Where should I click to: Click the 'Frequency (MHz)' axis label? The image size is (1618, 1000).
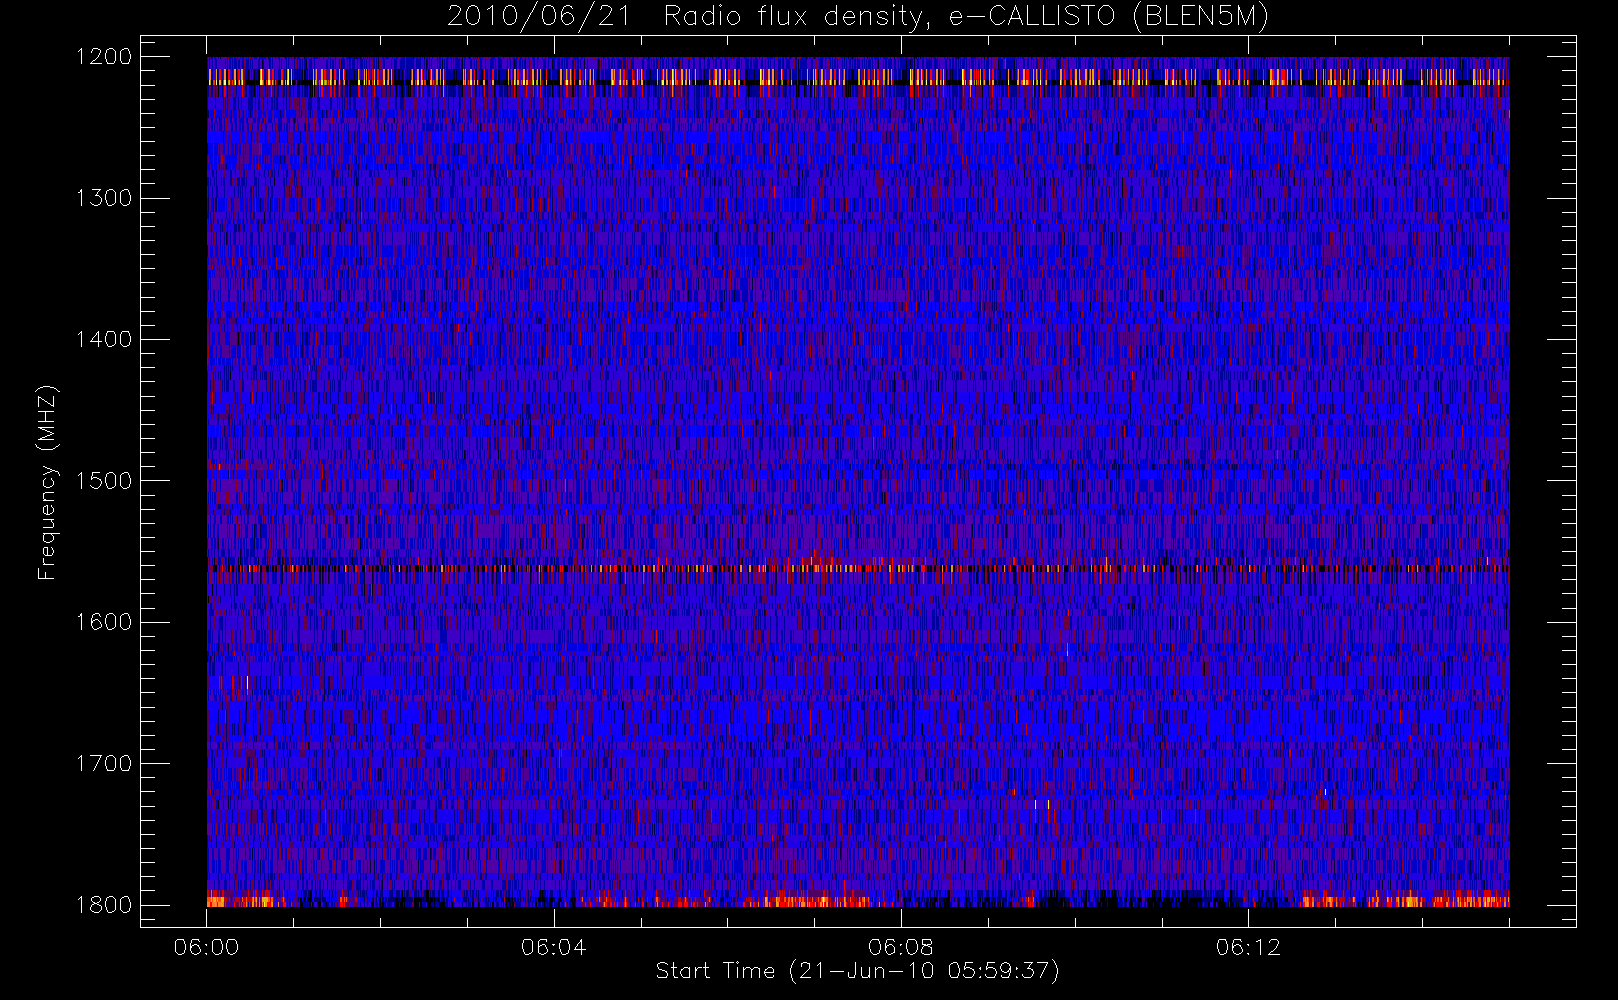[47, 482]
